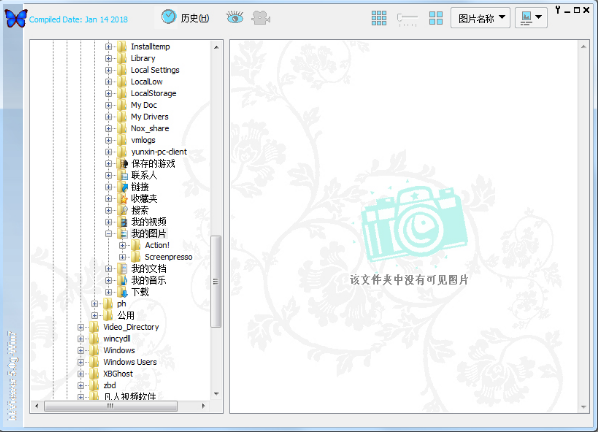The image size is (599, 434).
Task: Select the vmlogs folder
Action: click(x=143, y=140)
